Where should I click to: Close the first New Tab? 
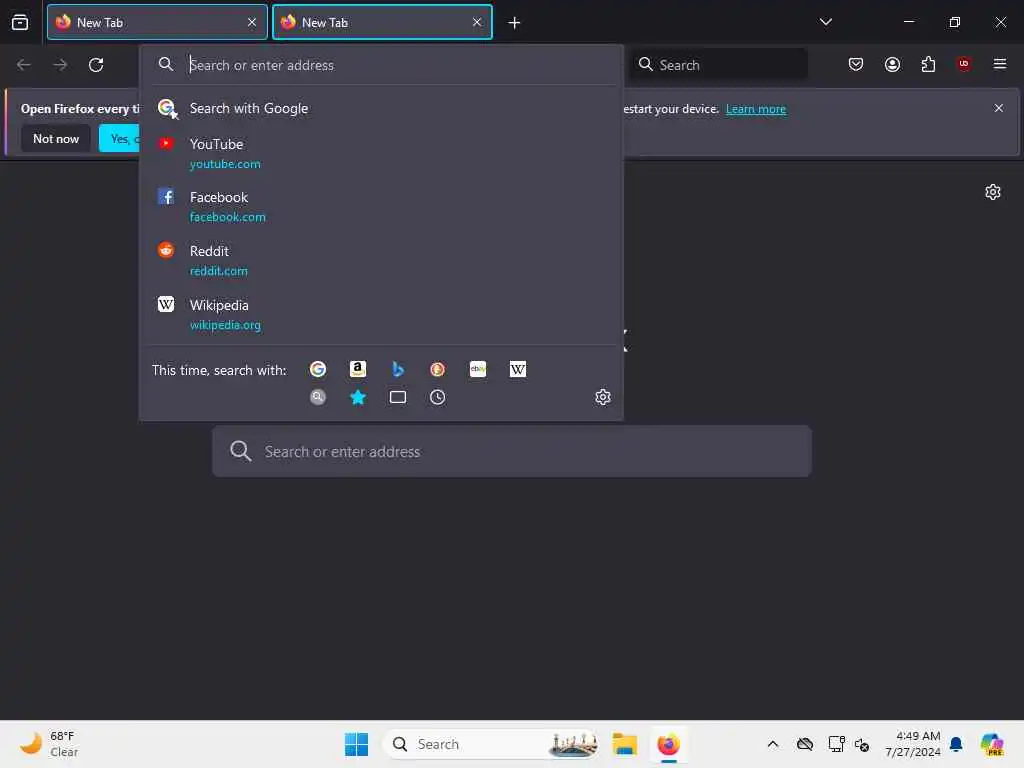tap(252, 22)
